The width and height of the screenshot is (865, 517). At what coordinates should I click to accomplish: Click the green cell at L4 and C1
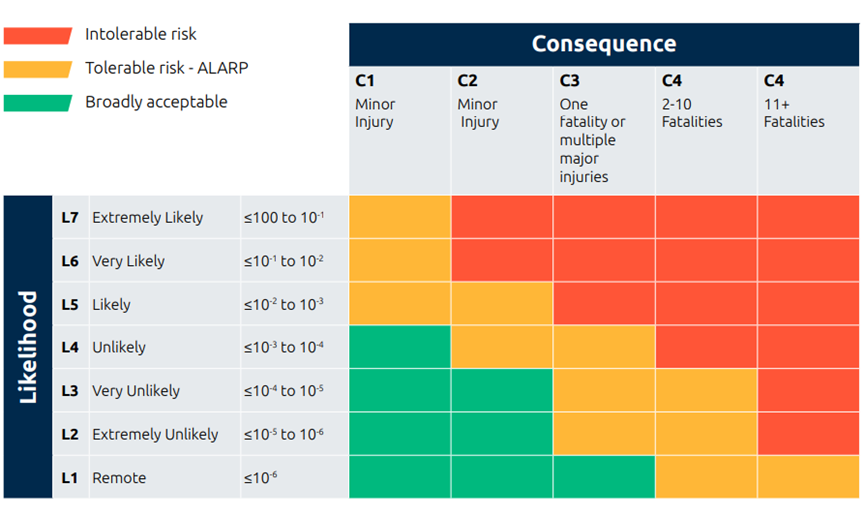click(x=400, y=347)
